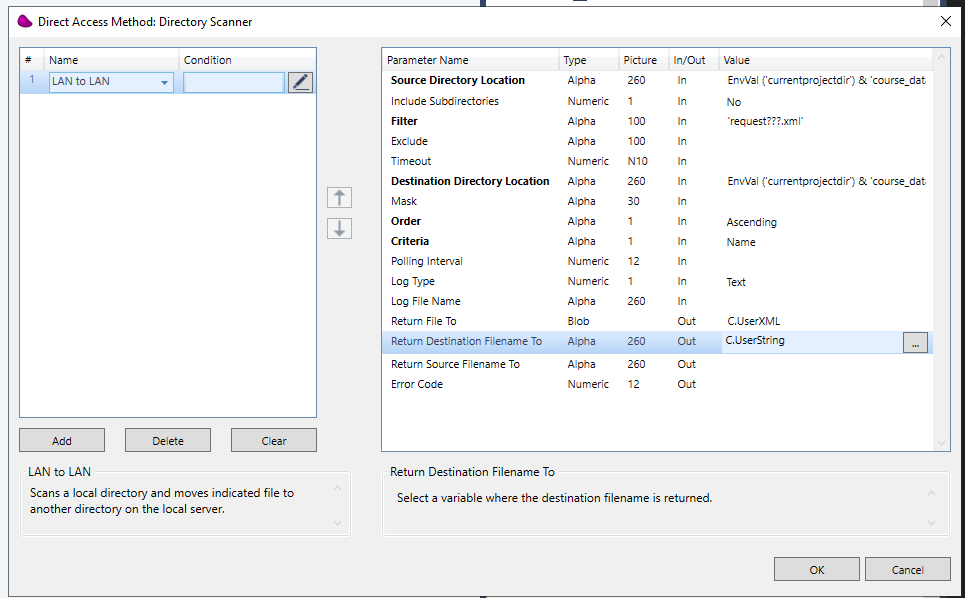Image resolution: width=965 pixels, height=598 pixels.
Task: Click the Name column header in methods list
Action: click(111, 60)
